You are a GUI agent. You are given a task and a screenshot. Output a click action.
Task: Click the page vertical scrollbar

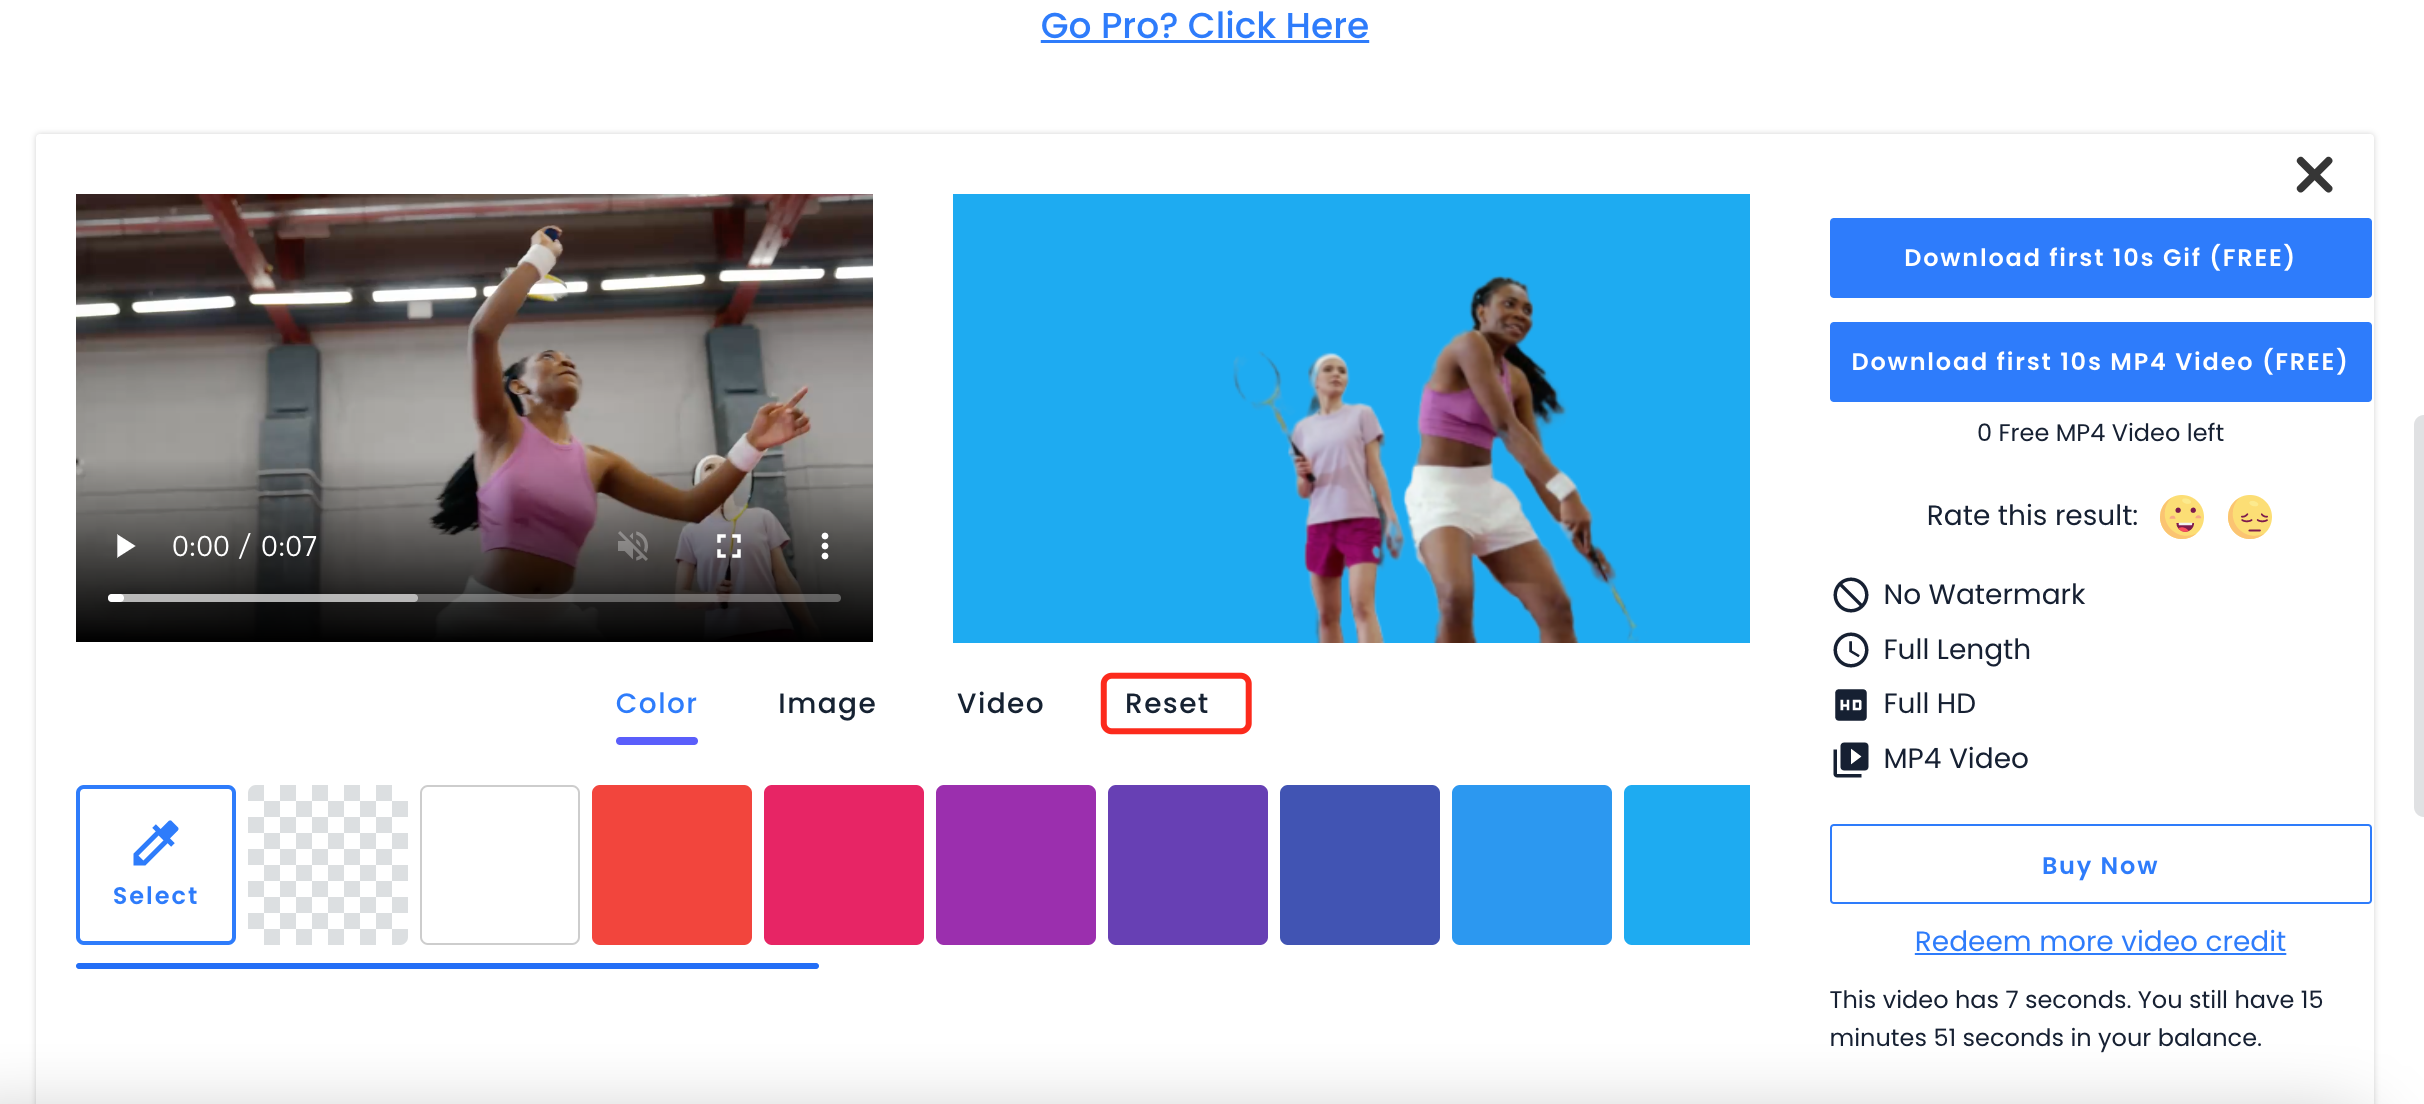pos(2418,615)
